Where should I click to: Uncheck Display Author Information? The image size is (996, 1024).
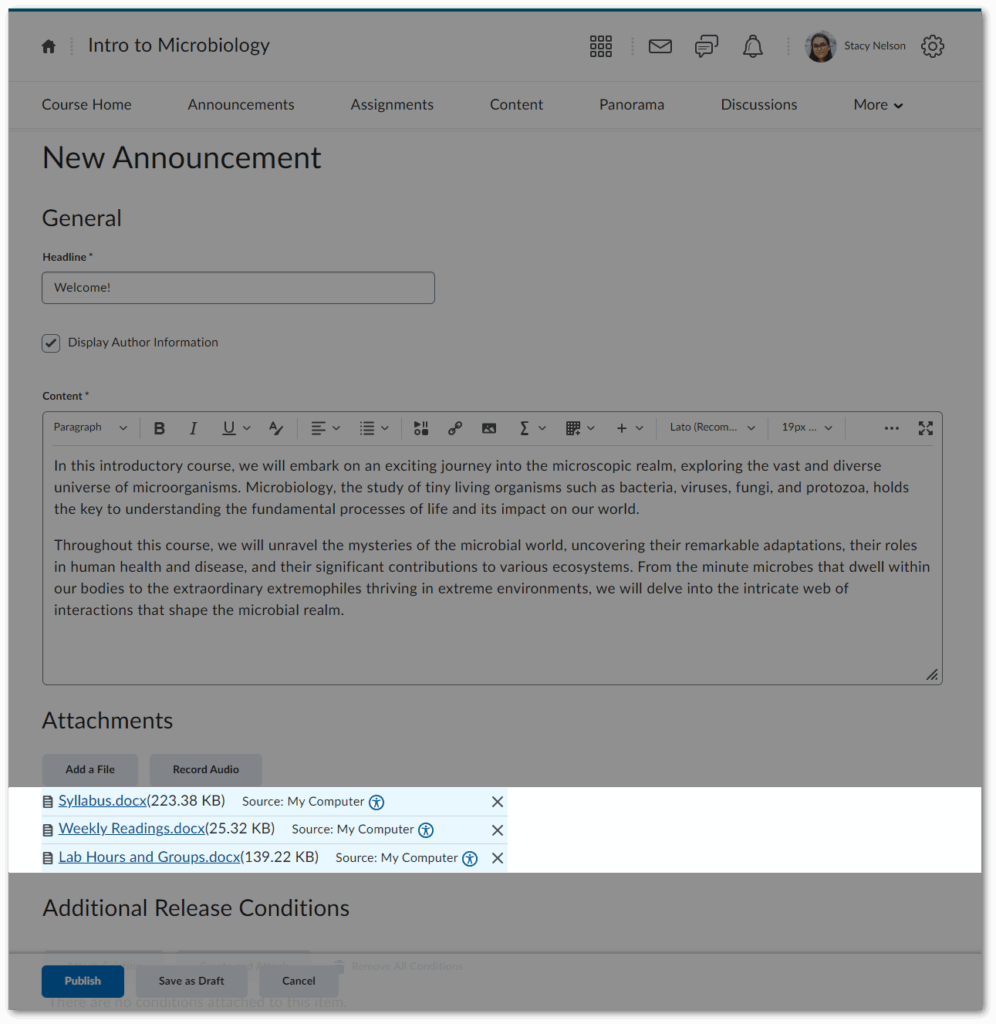tap(51, 342)
